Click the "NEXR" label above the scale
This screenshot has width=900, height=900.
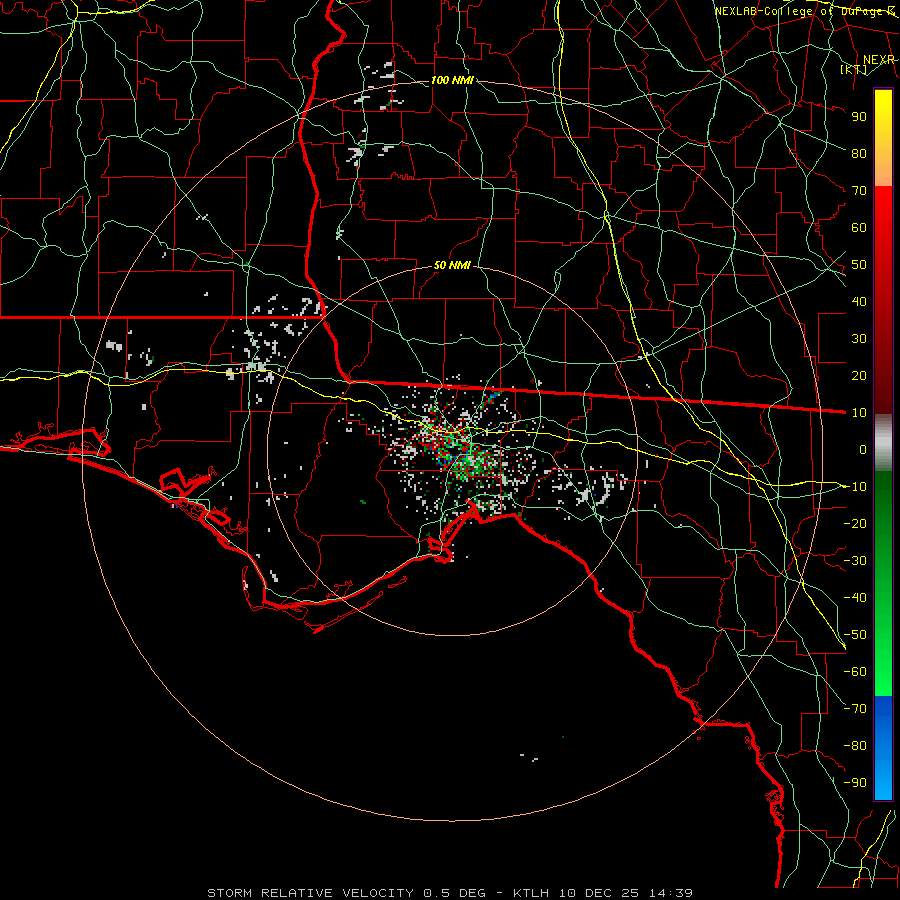pyautogui.click(x=878, y=60)
